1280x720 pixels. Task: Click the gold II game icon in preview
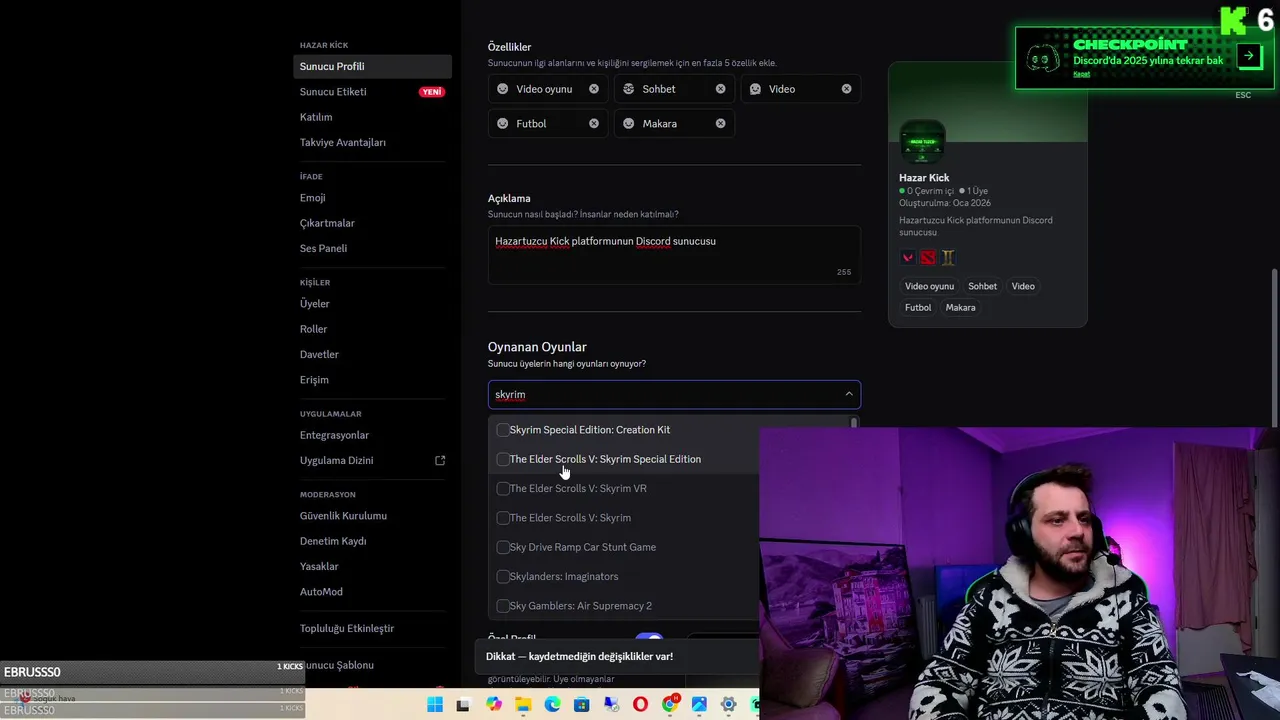click(x=948, y=257)
